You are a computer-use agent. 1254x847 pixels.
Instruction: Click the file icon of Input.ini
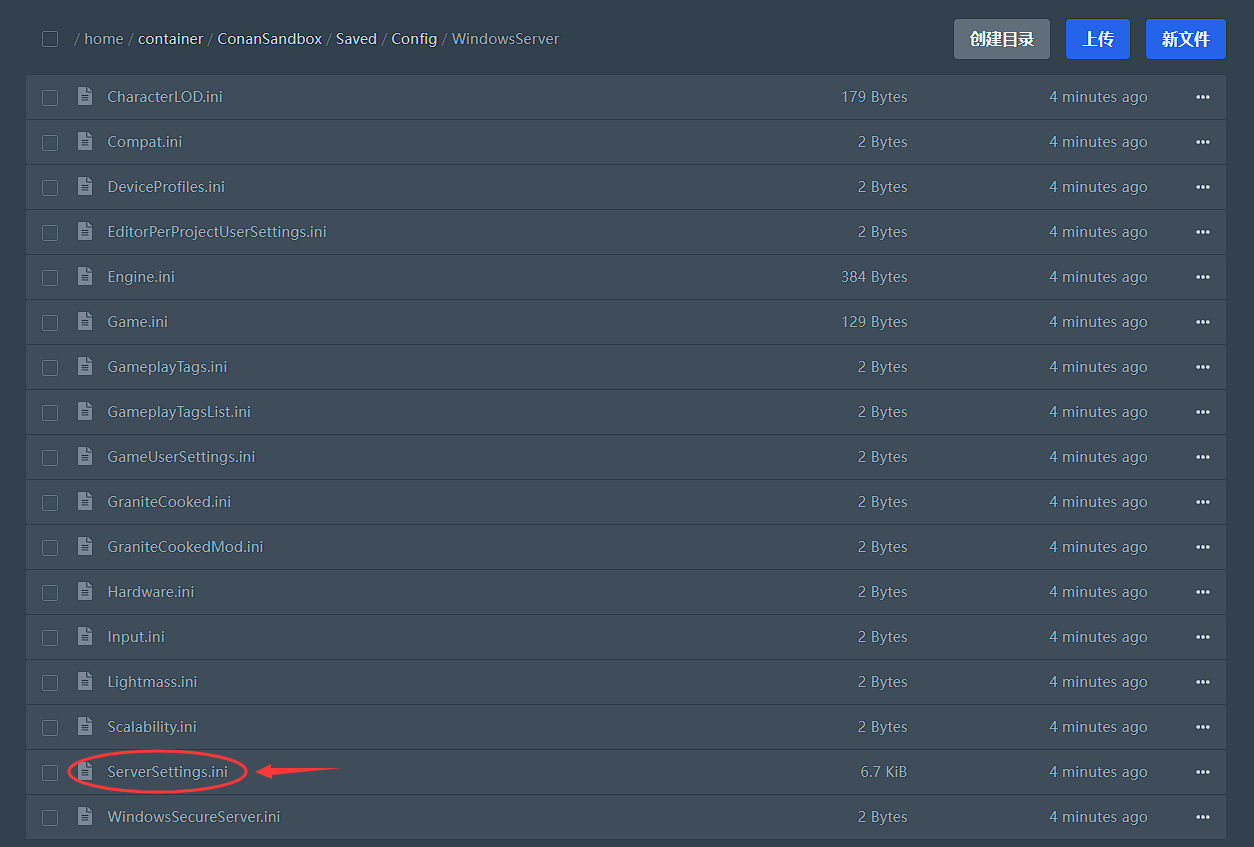click(x=85, y=636)
